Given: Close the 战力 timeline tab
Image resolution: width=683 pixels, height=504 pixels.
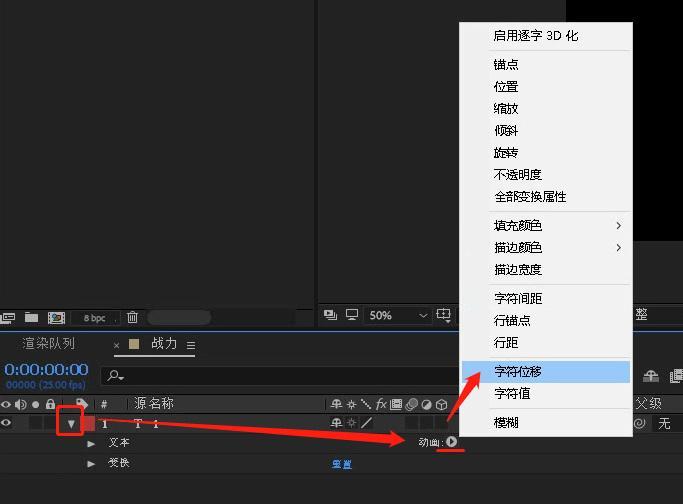Looking at the screenshot, I should tap(116, 345).
